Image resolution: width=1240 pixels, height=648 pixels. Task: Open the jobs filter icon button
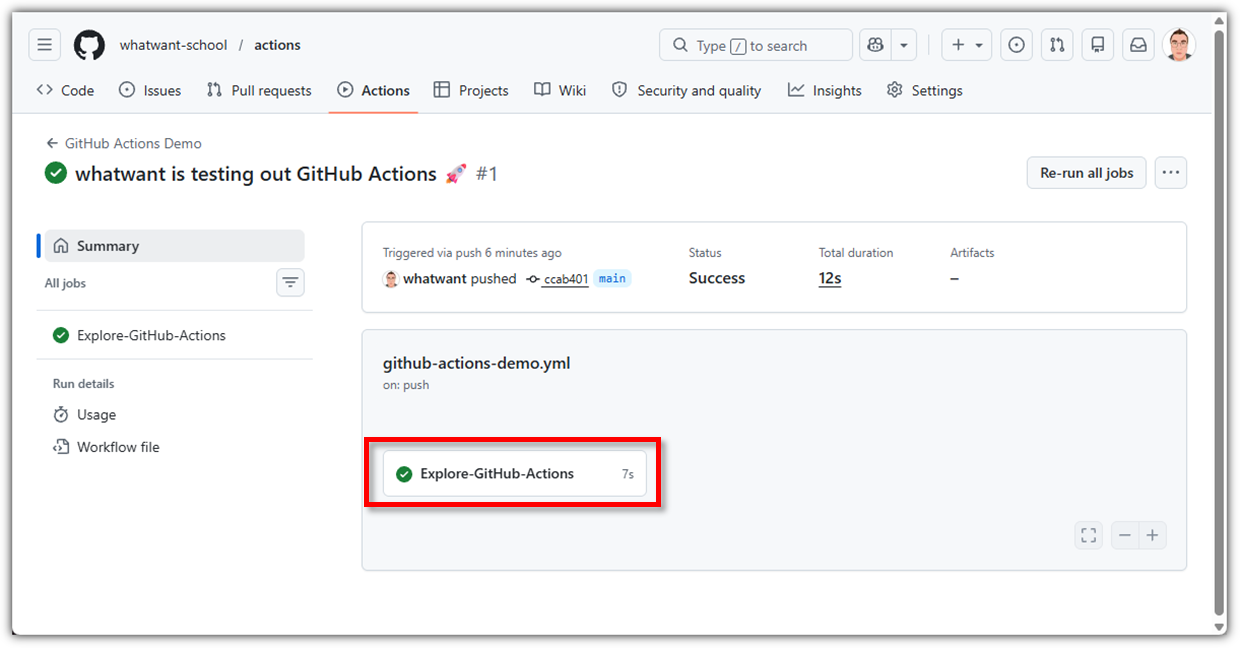[290, 283]
